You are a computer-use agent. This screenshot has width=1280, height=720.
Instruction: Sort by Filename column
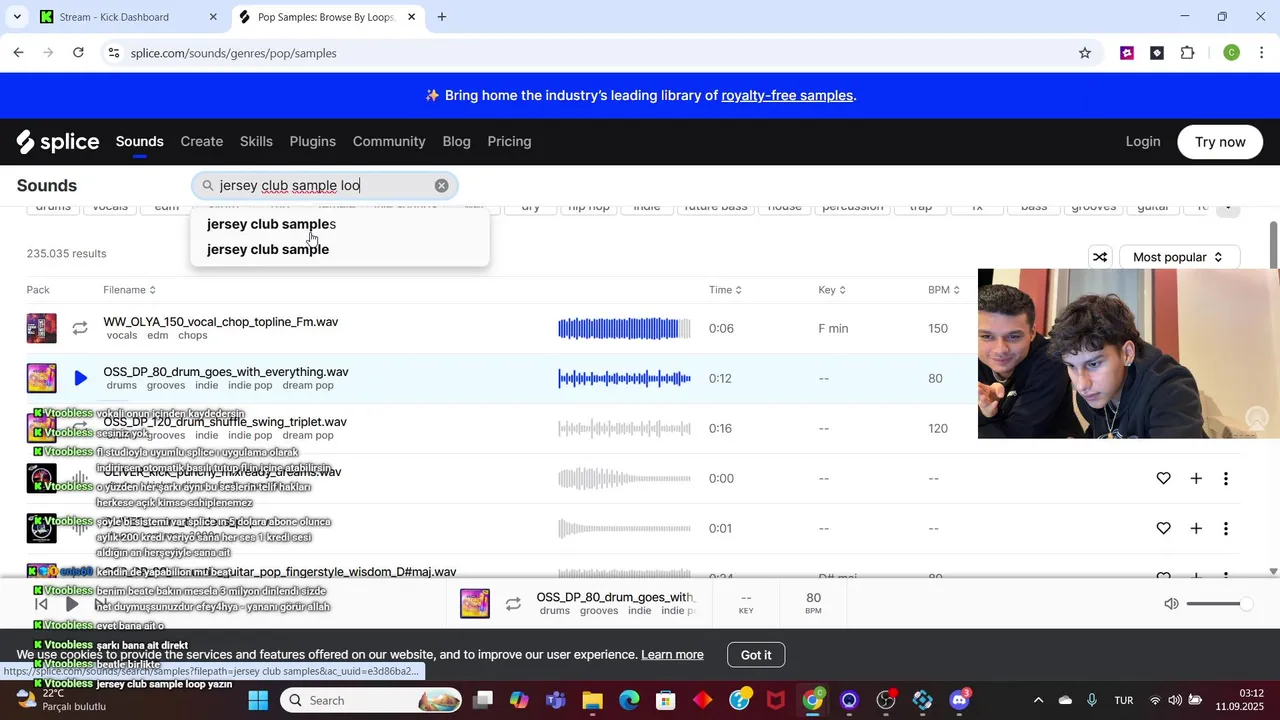(x=129, y=290)
